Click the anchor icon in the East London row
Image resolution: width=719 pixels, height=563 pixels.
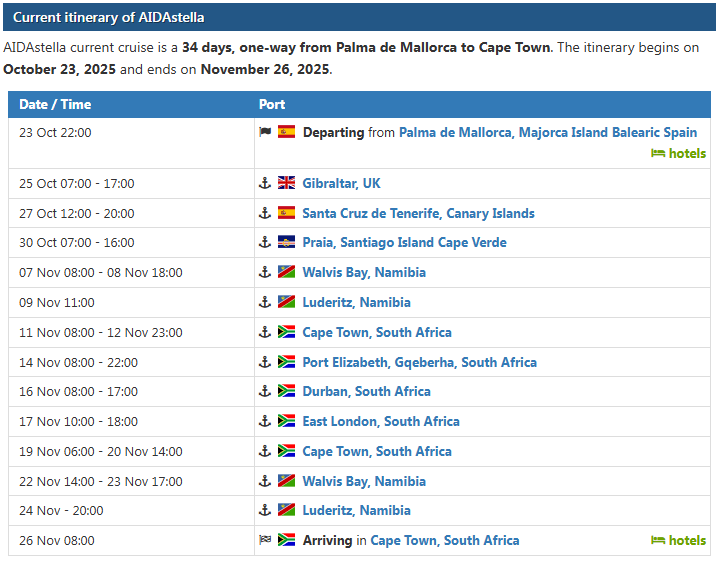[265, 421]
